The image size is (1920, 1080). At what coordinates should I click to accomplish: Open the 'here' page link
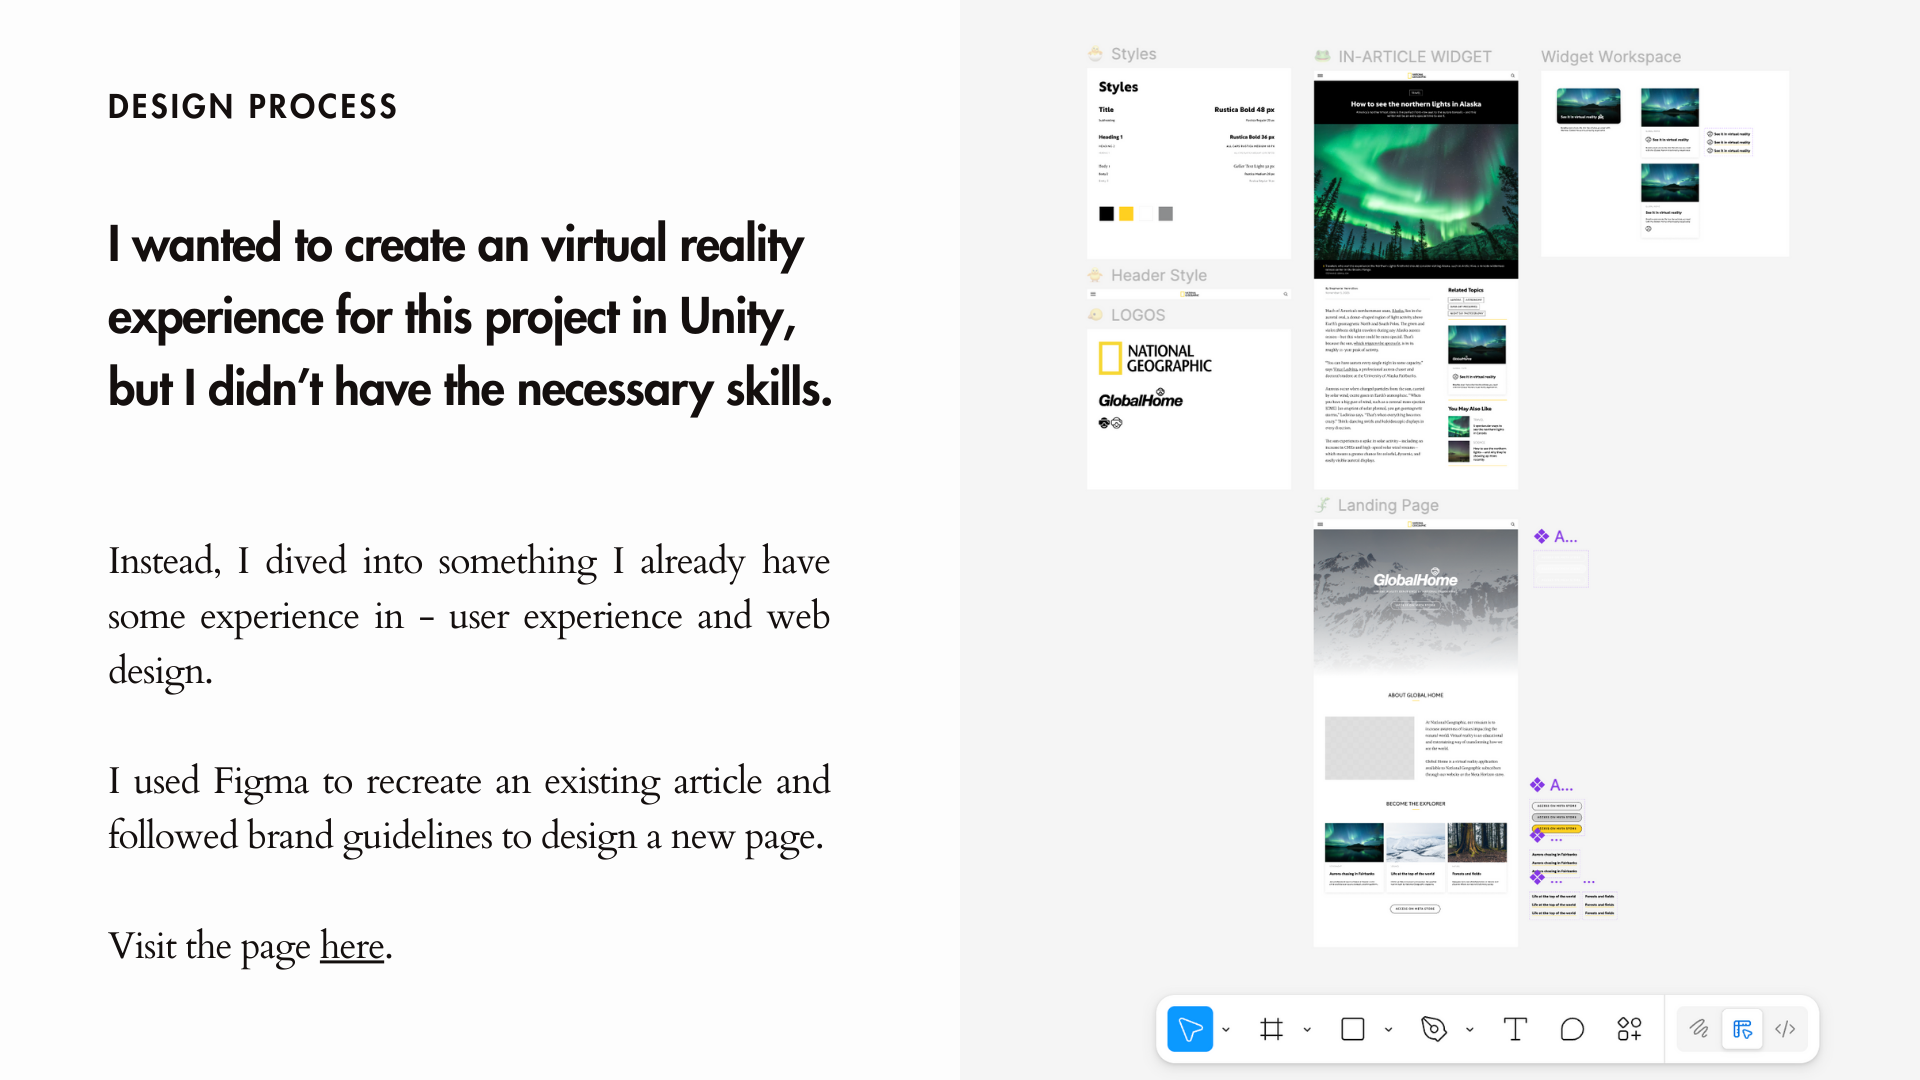pyautogui.click(x=352, y=946)
